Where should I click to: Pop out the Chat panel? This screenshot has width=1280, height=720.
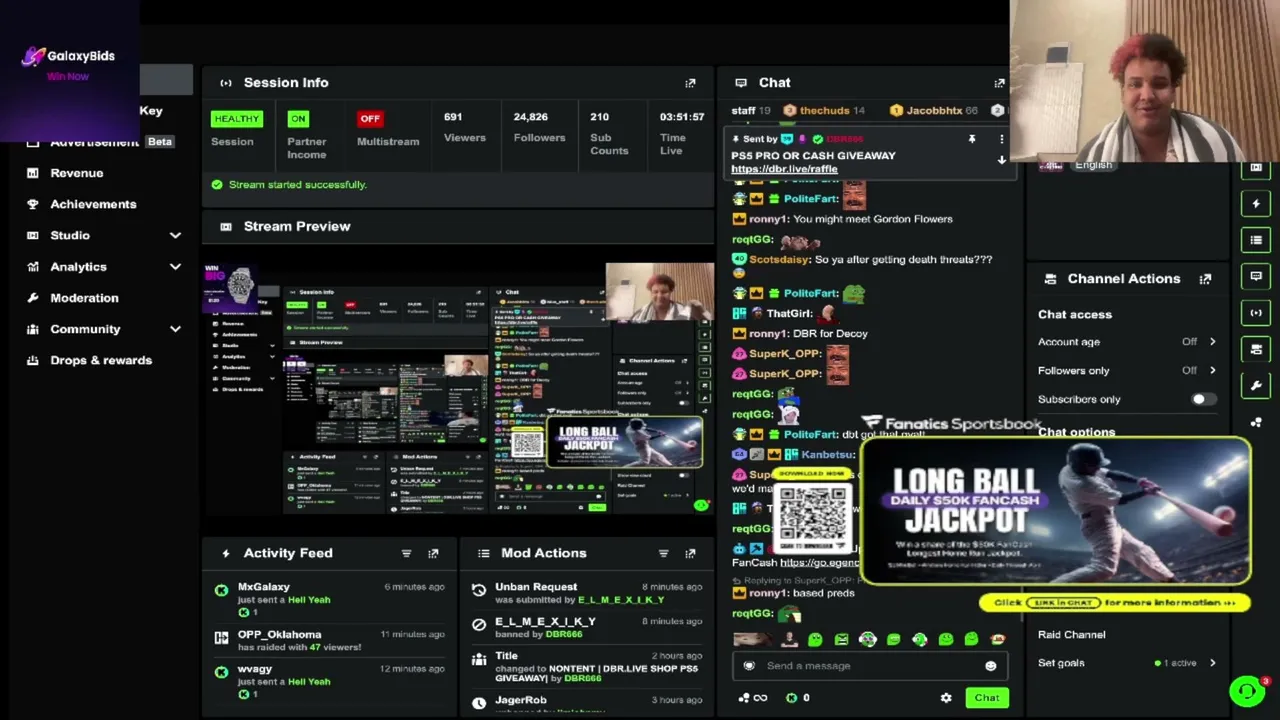(x=999, y=83)
